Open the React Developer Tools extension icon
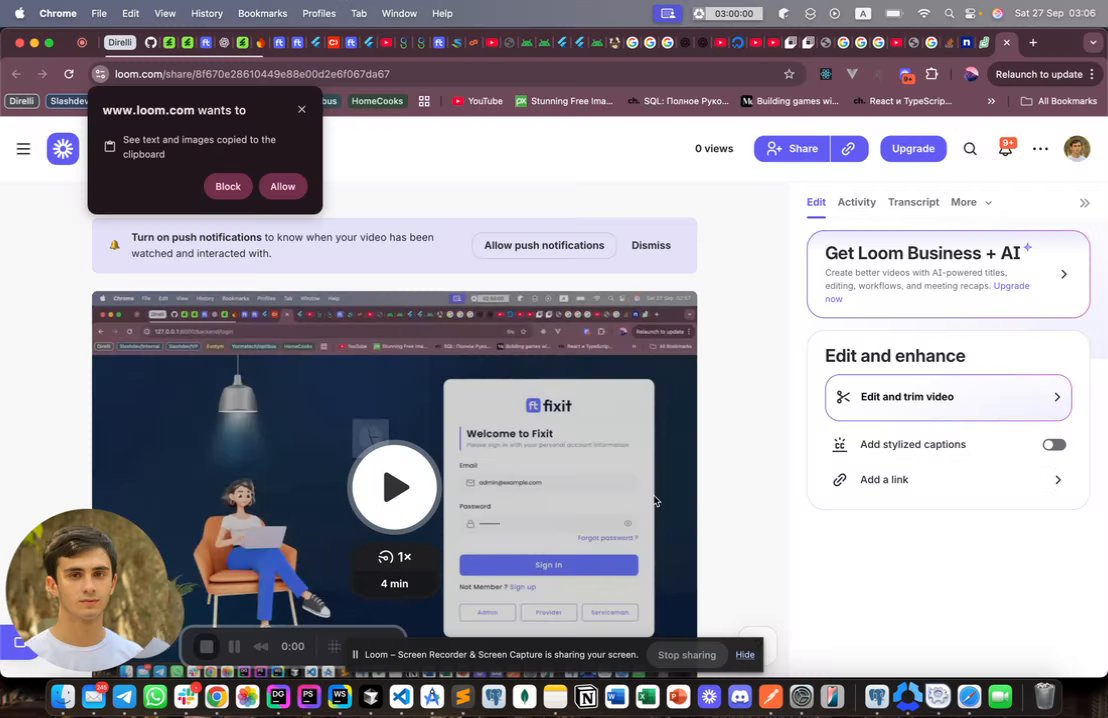The height and width of the screenshot is (718, 1108). [x=825, y=74]
